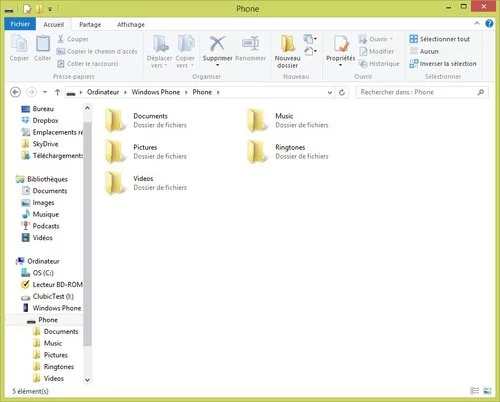Click Aucun selection option
This screenshot has width=500, height=402.
coord(424,51)
